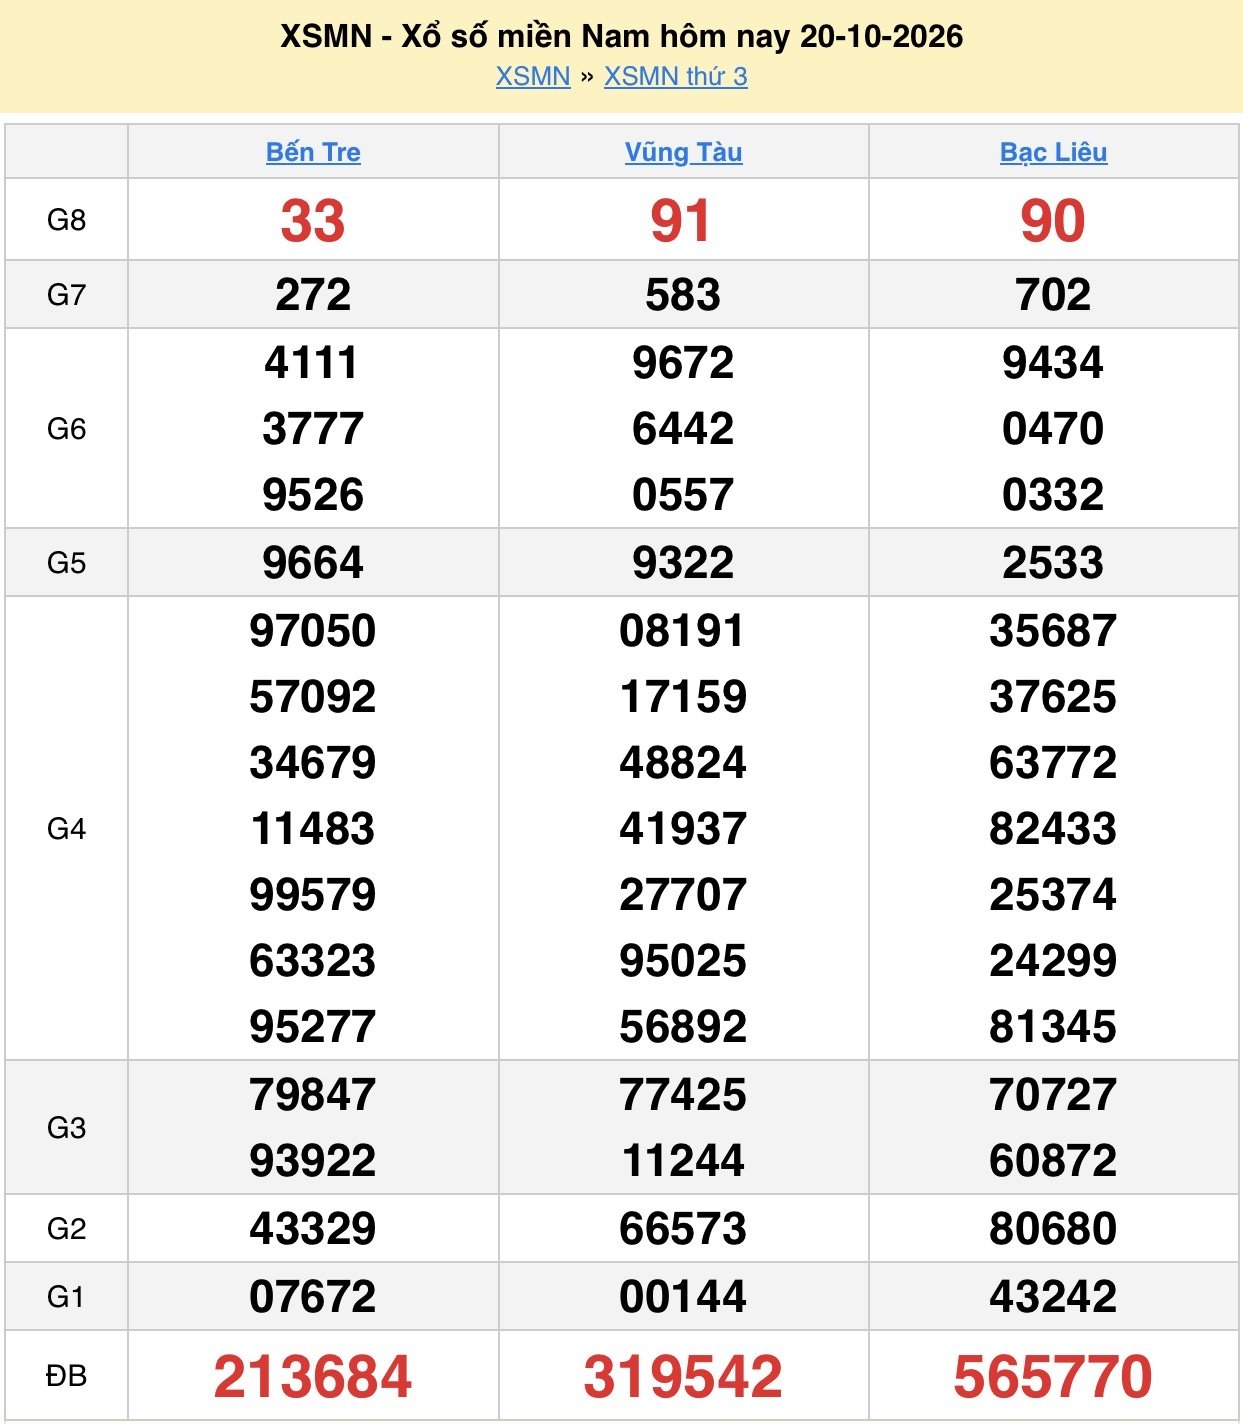Click the ĐB row label
Screen dimensions: 1243x1424
(66, 1376)
